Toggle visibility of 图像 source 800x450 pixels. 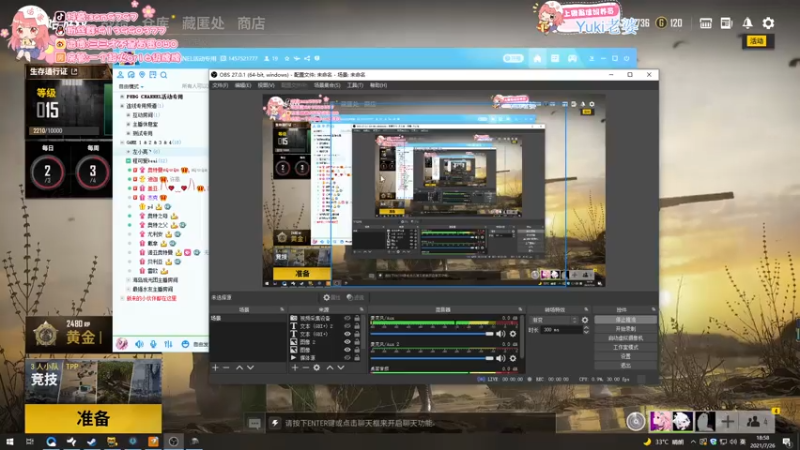(347, 350)
